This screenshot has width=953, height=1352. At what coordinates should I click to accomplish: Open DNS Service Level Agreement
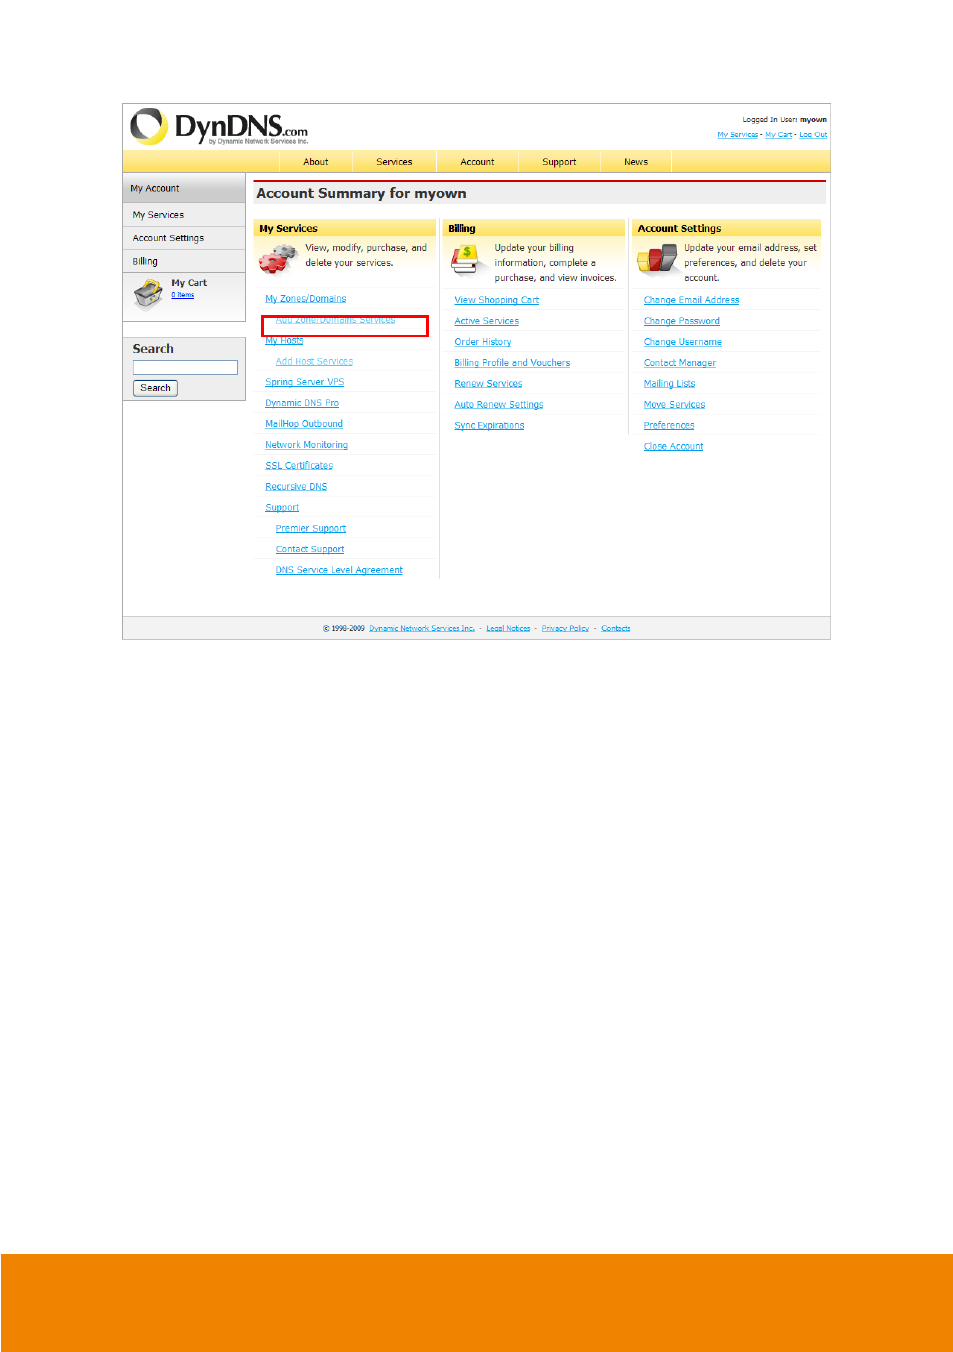pos(339,571)
